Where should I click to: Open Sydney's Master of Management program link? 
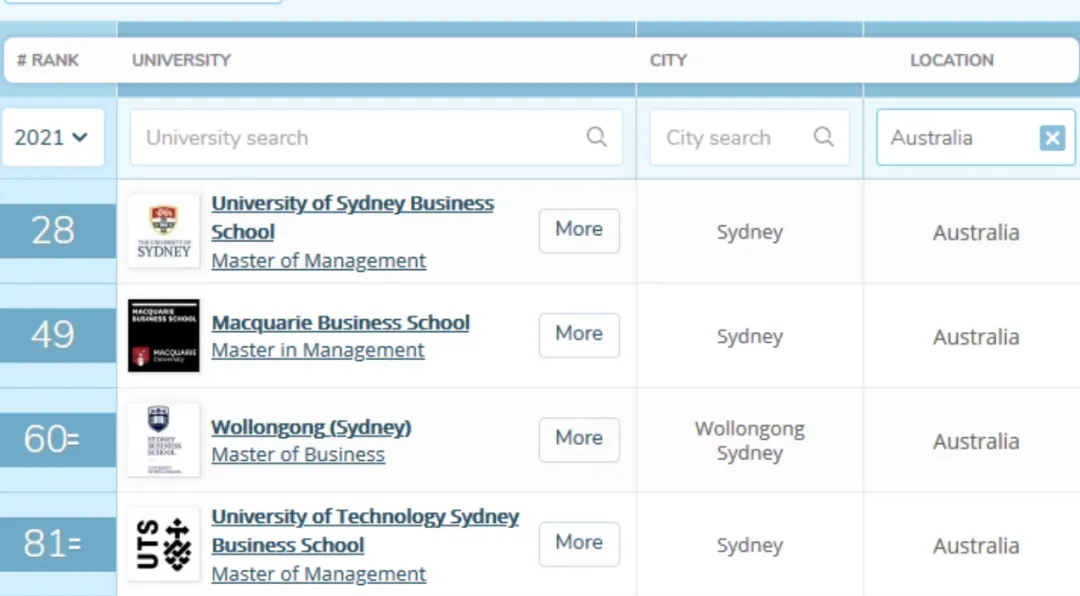pos(318,260)
